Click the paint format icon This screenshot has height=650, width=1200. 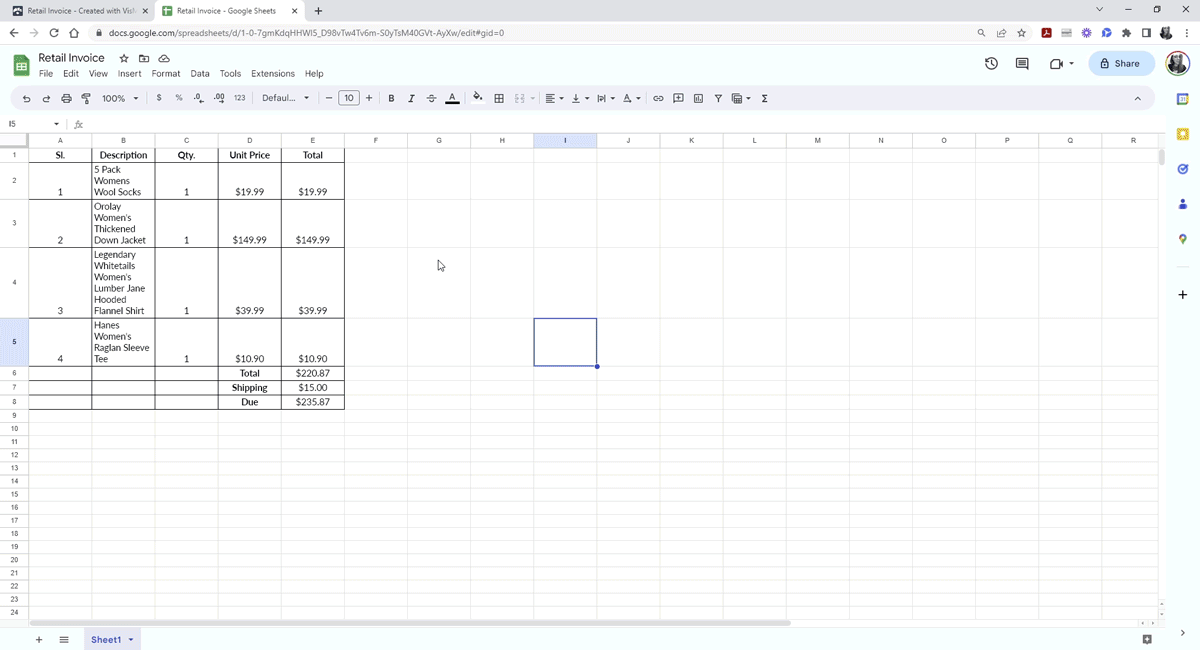point(86,98)
